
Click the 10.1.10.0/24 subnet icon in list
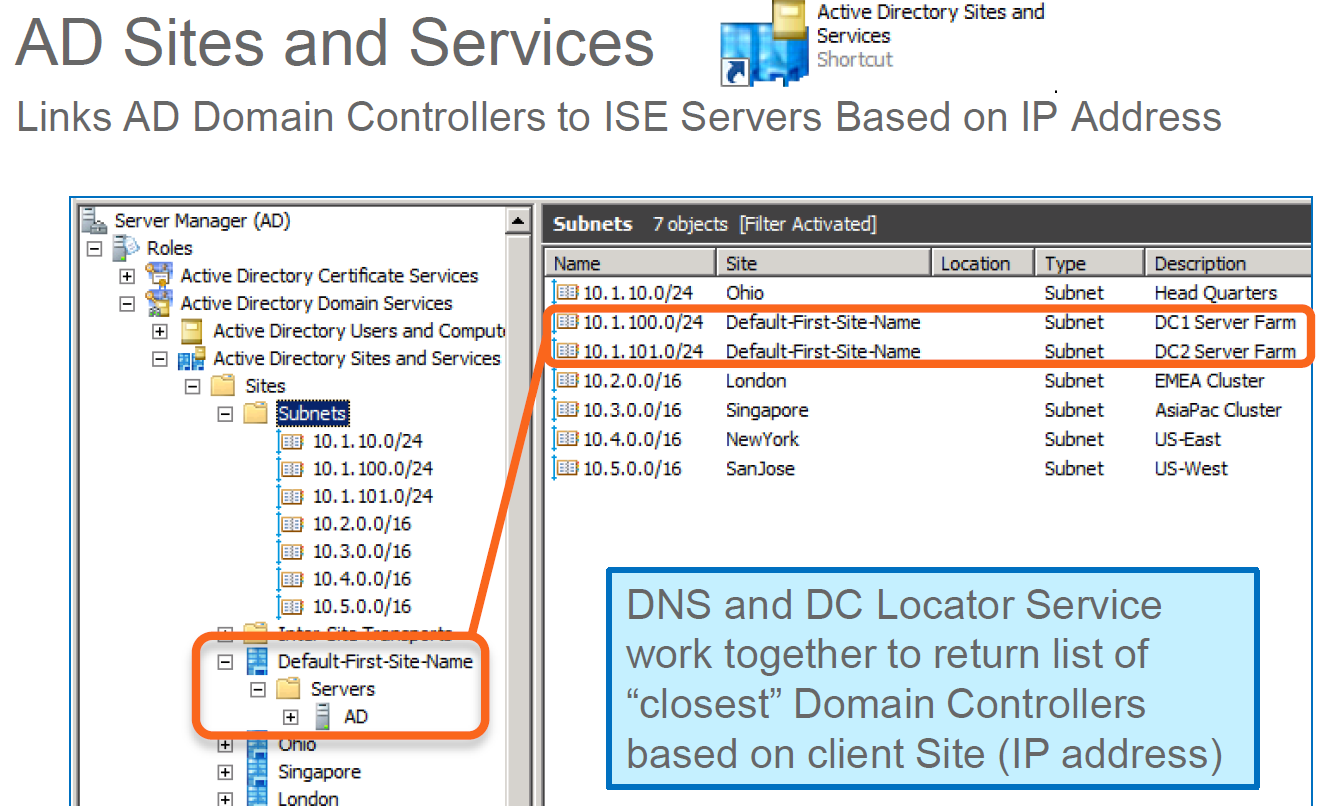coord(567,293)
